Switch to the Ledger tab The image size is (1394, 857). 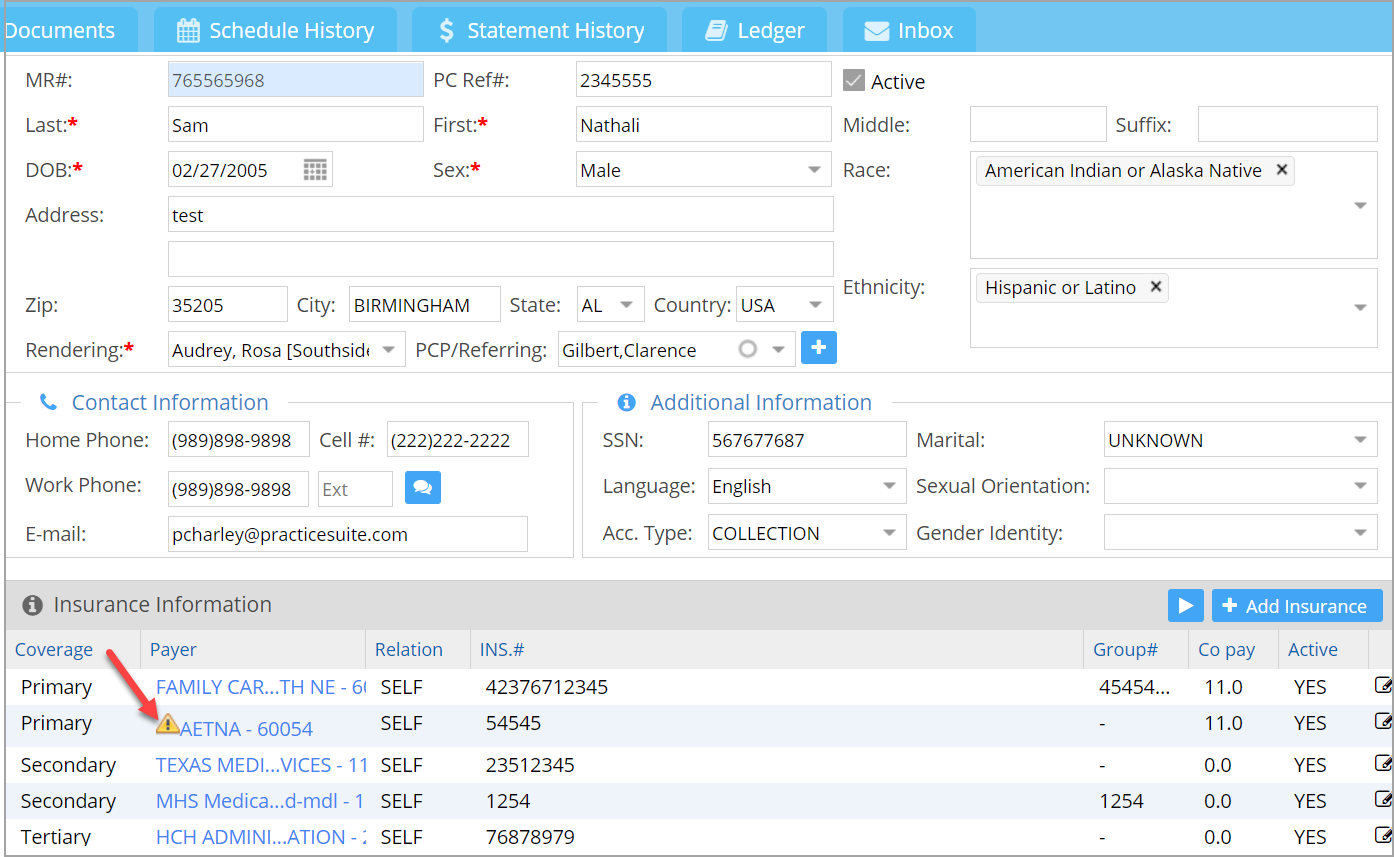(755, 31)
